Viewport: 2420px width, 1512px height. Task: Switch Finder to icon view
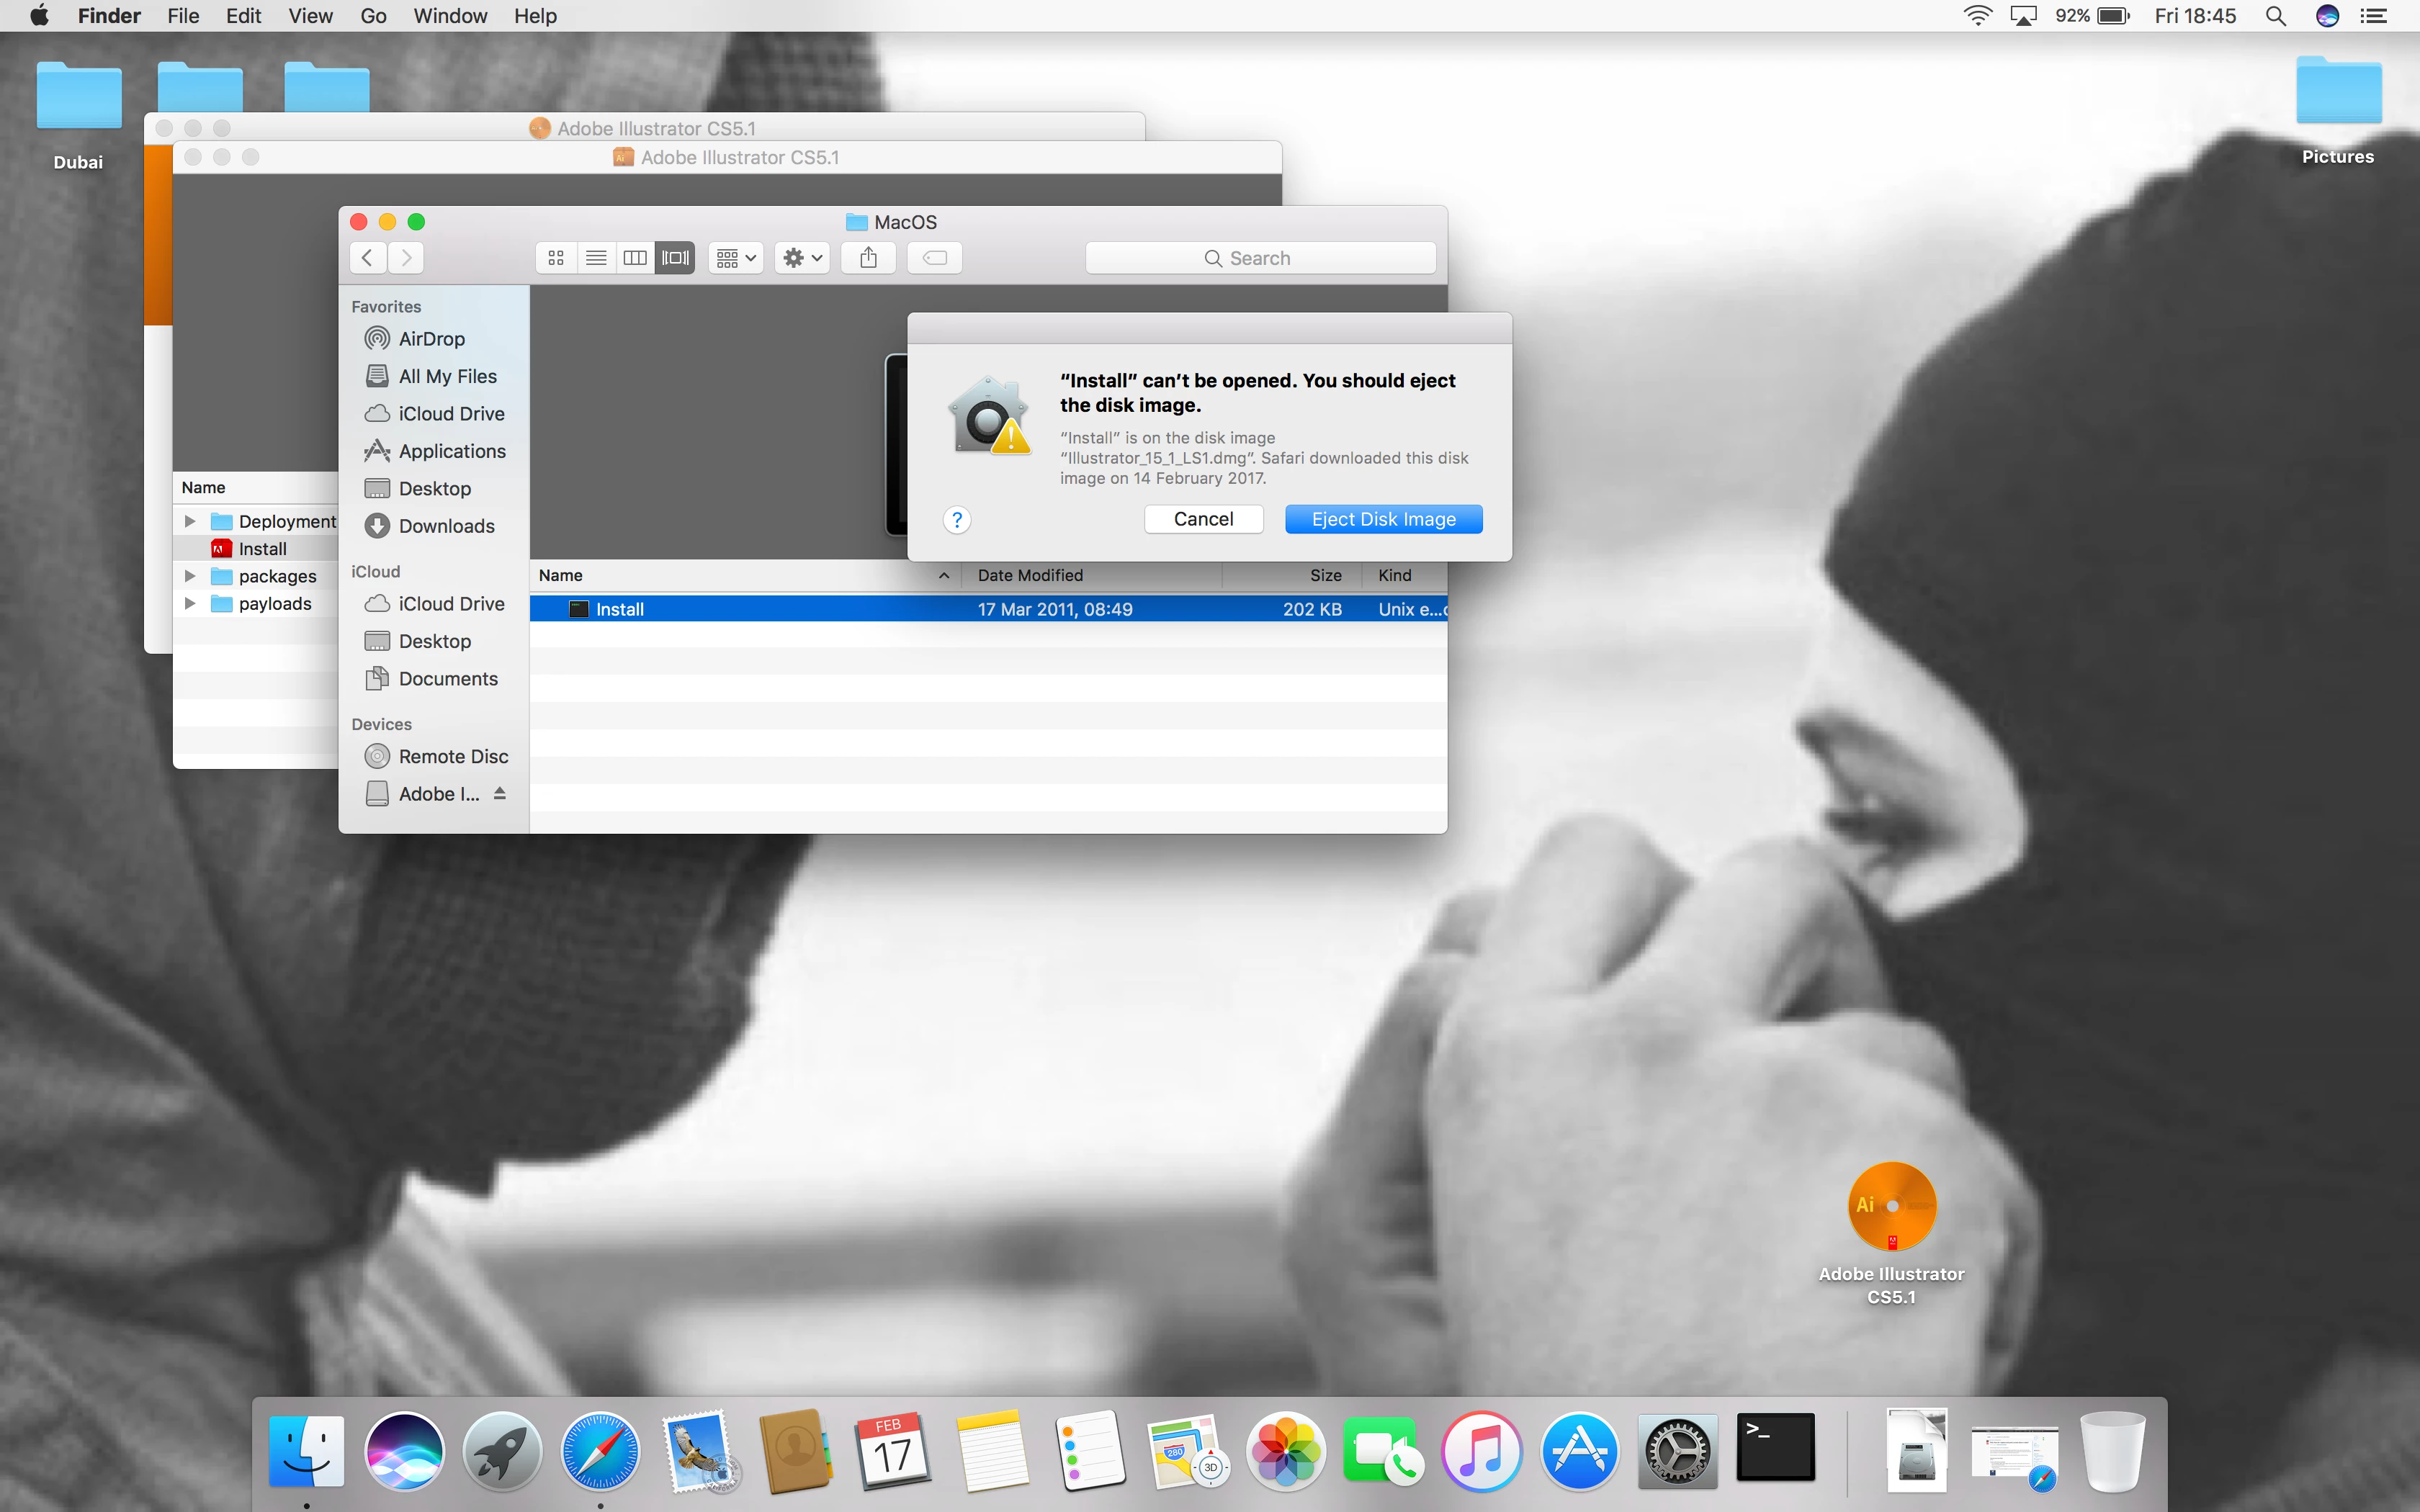point(556,258)
